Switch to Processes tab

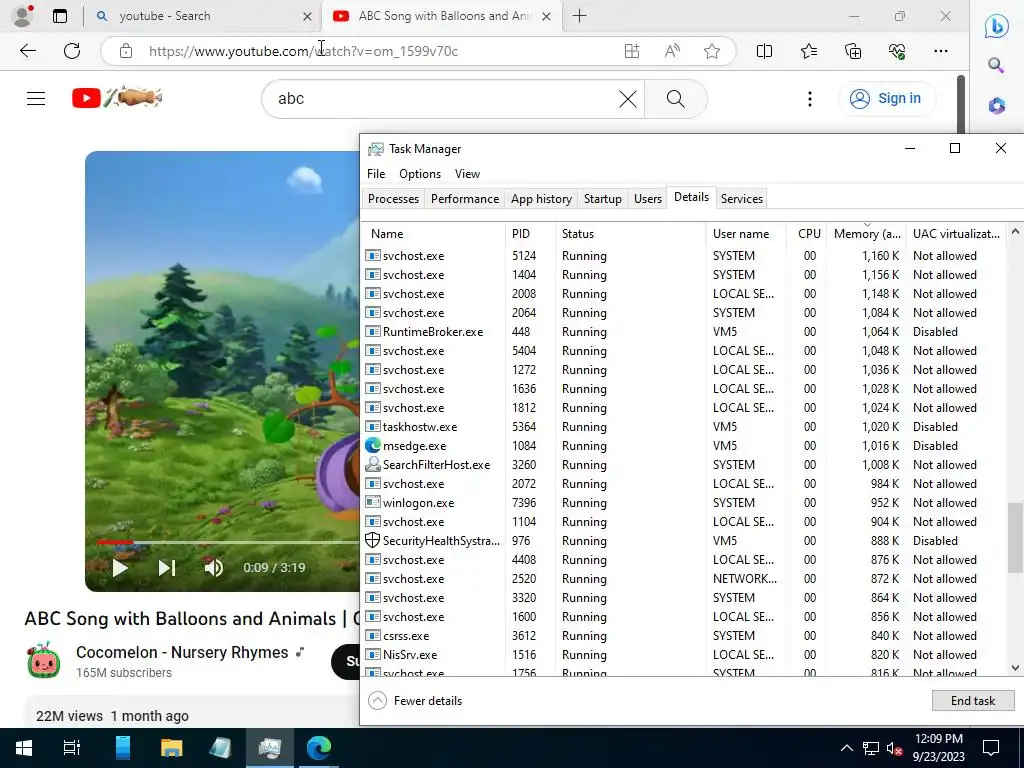click(x=393, y=199)
